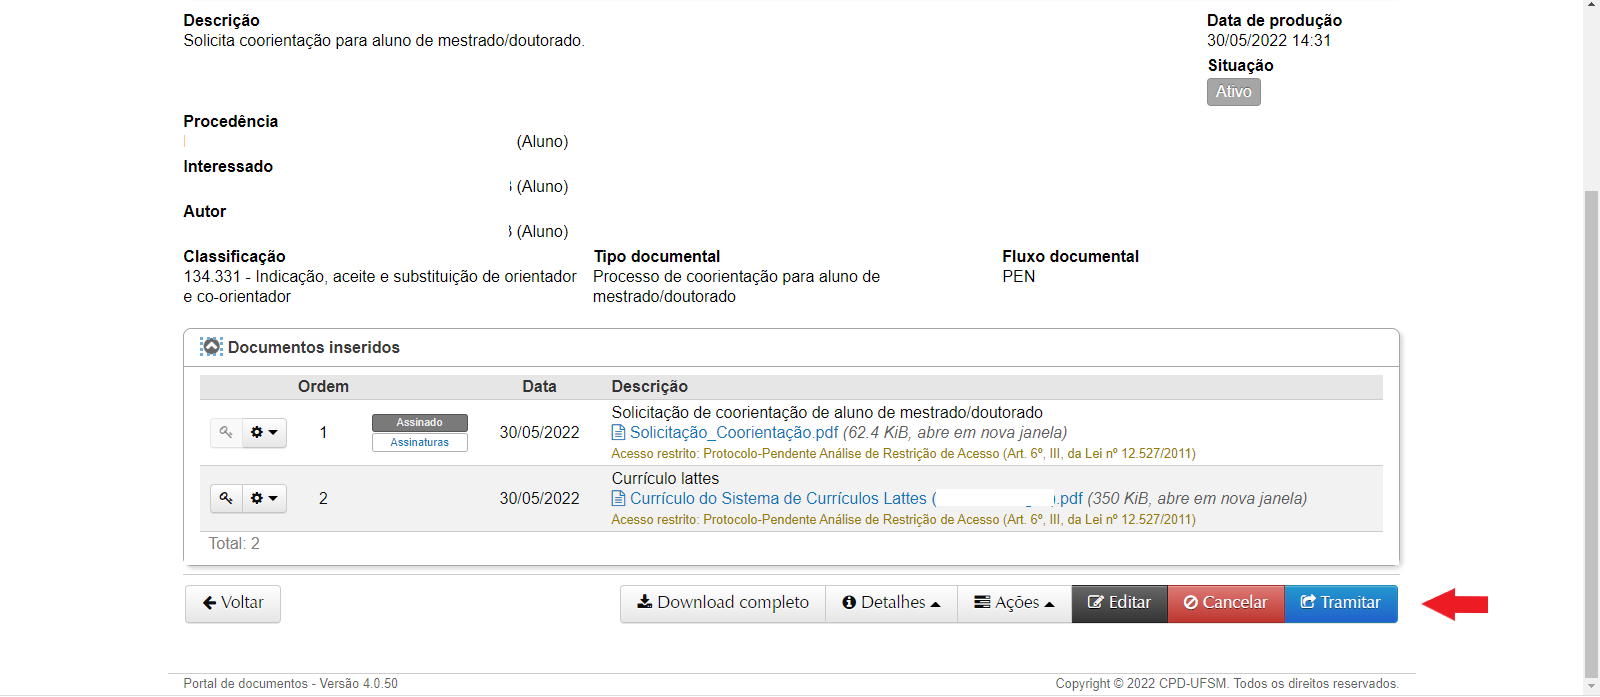
Task: Click Download completo button
Action: pos(723,603)
